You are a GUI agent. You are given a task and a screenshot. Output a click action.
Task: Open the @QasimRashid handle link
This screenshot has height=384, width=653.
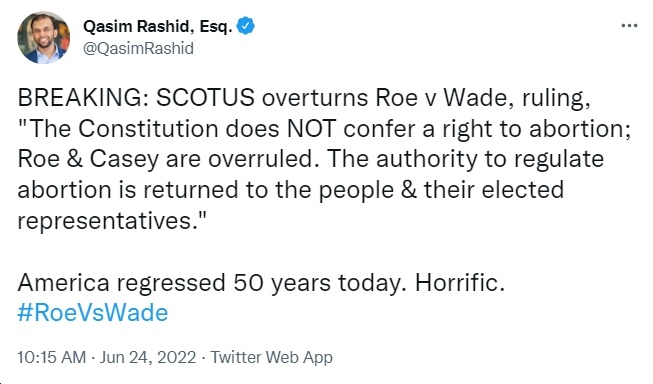pos(138,48)
